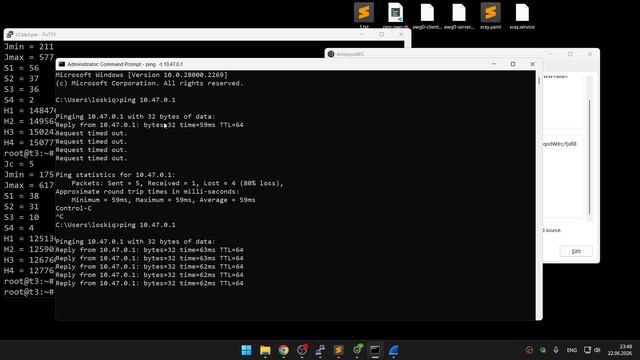
Task: Click the Command Prompt title bar icon
Action: click(62, 64)
